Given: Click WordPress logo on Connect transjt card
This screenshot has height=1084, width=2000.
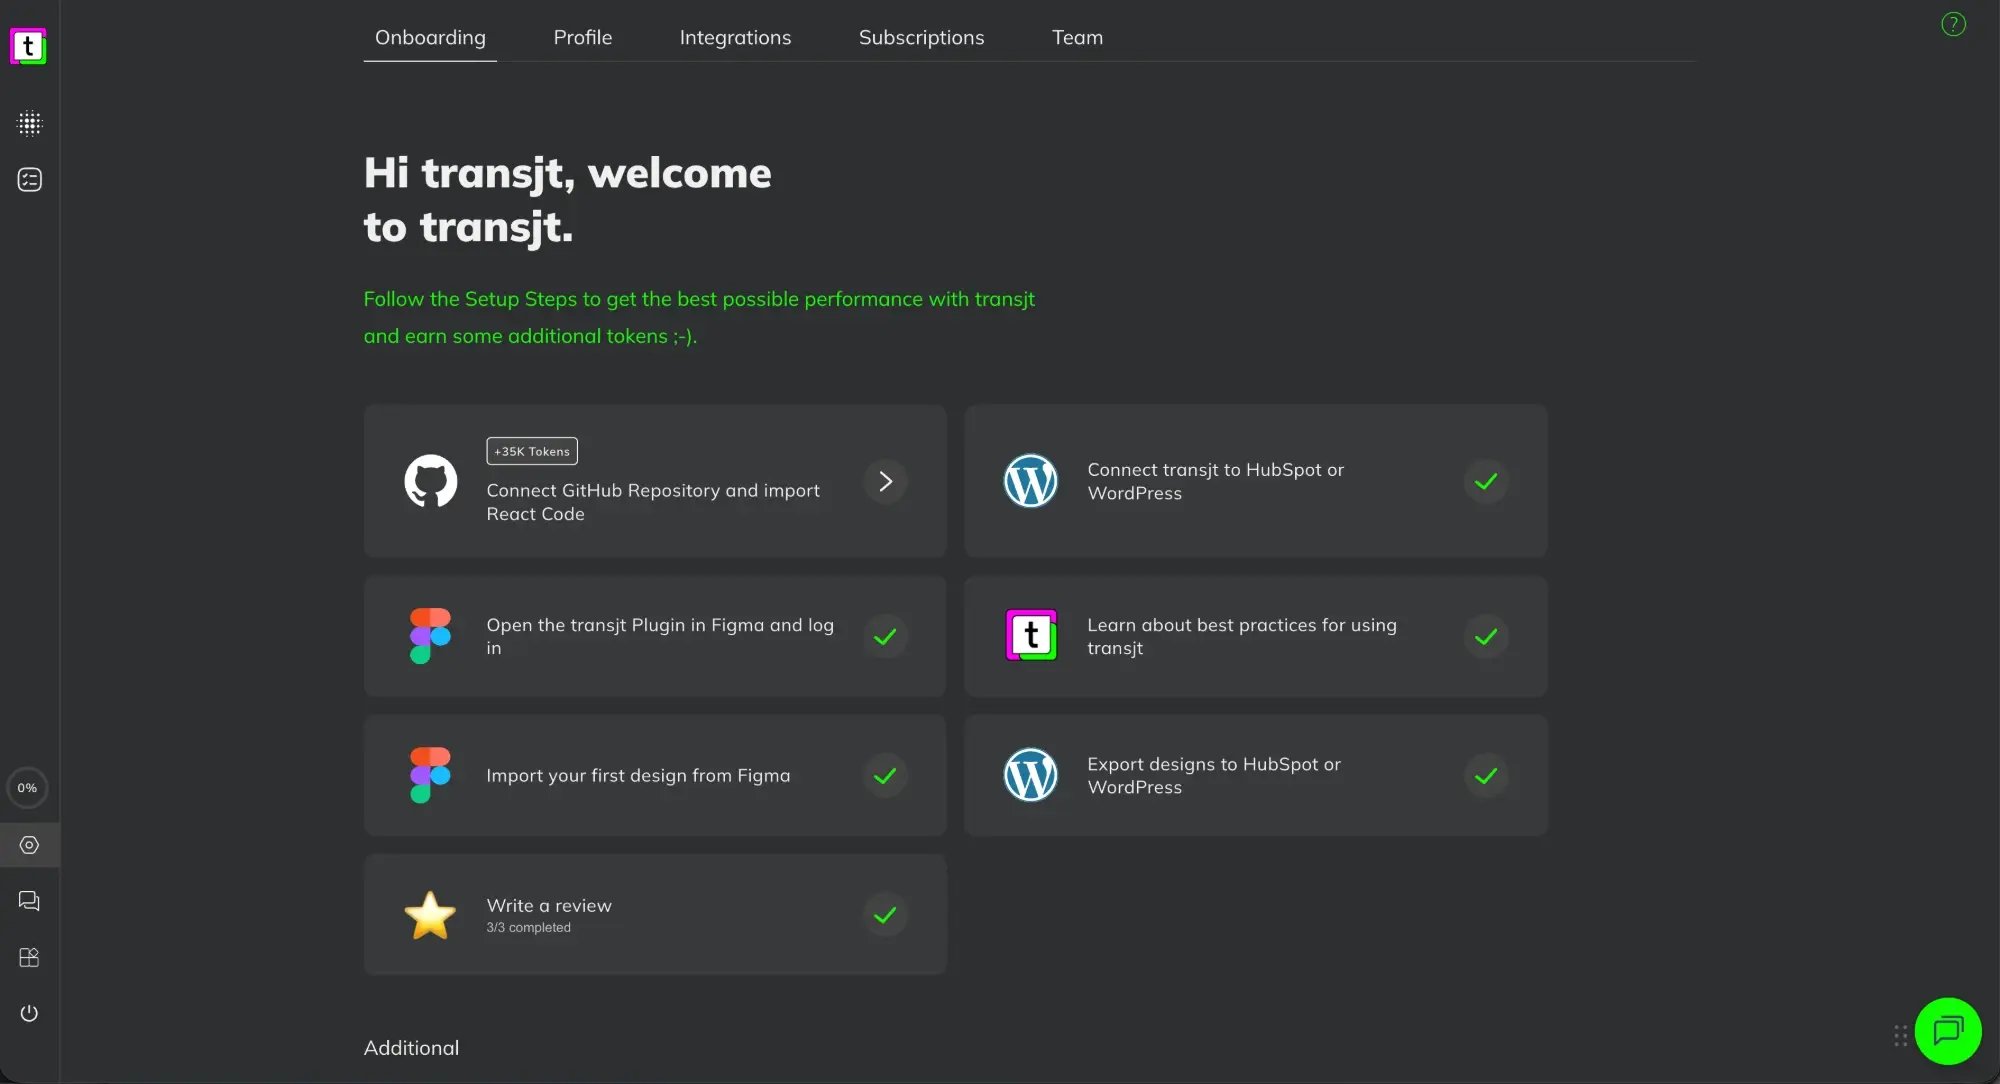Looking at the screenshot, I should (1031, 481).
